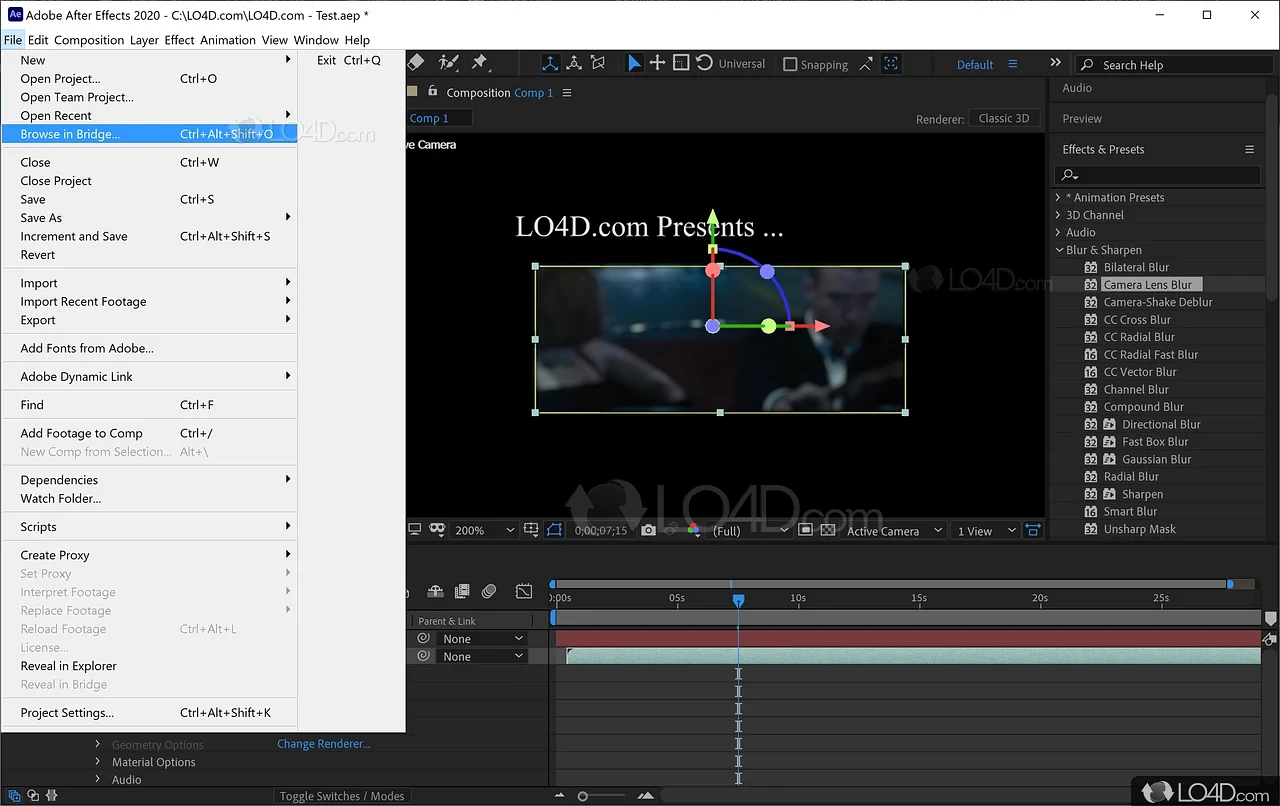Image resolution: width=1280 pixels, height=806 pixels.
Task: Click the Motion Blur enable icon
Action: 489,592
